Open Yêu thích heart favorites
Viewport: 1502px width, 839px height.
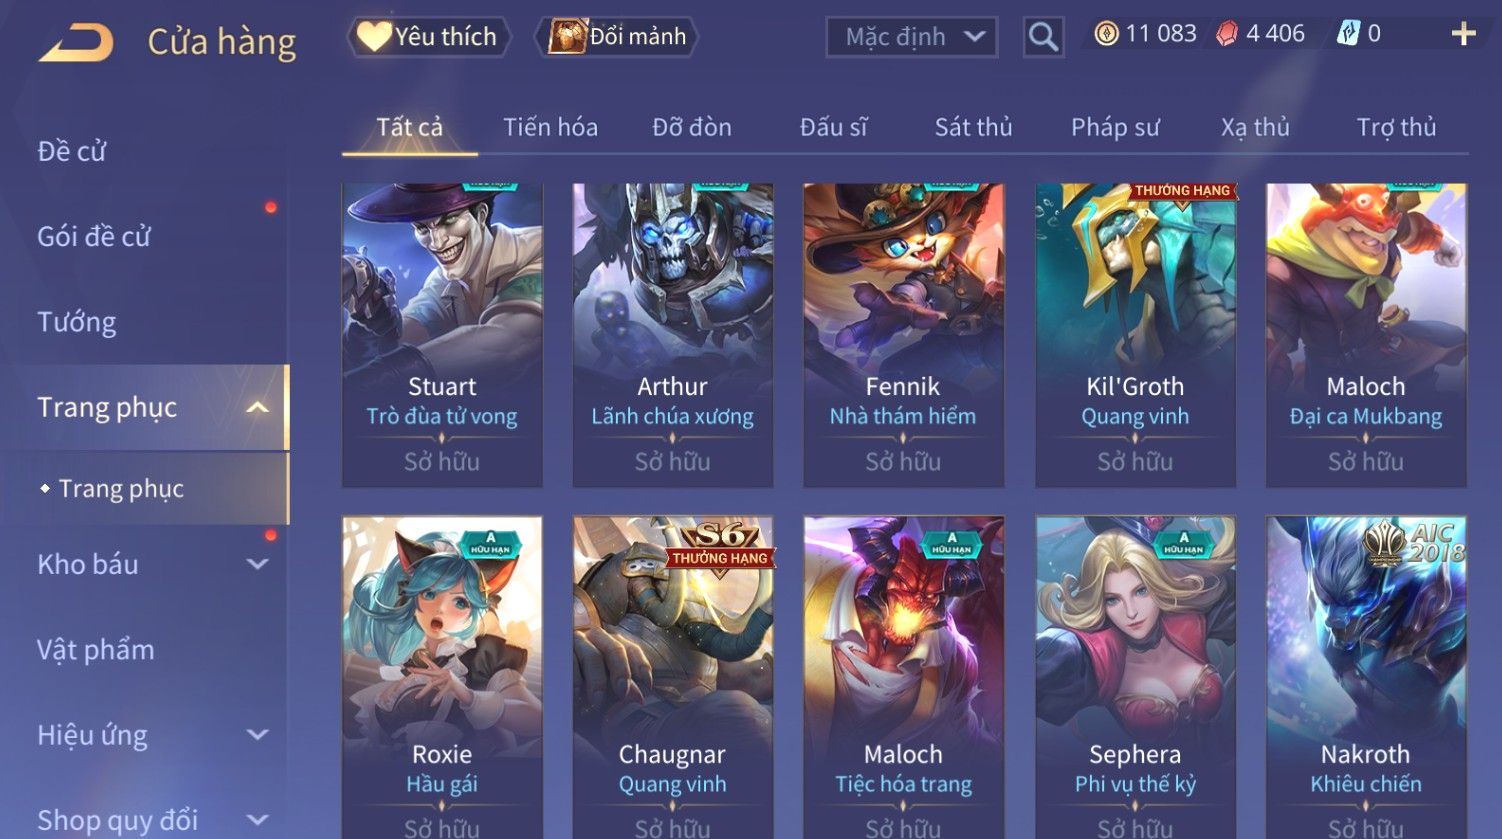pos(428,37)
